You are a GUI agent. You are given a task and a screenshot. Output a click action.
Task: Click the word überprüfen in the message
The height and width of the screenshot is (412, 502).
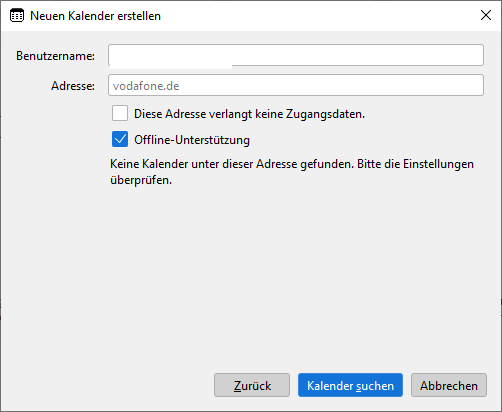pyautogui.click(x=141, y=180)
